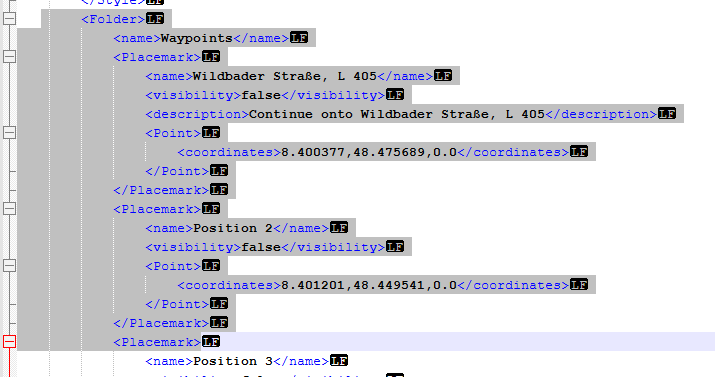Click the LF marker ending the description line
Screen dimensions: 715x377
667,114
